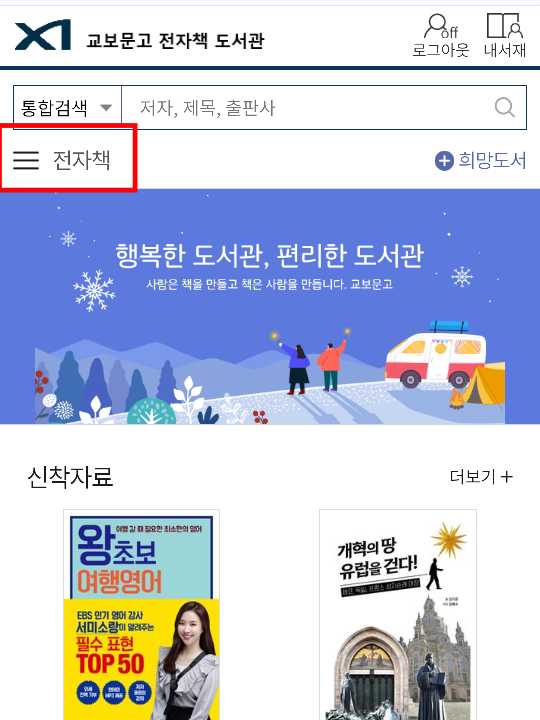The image size is (540, 720).
Task: Click the 저자, 제목, 출판사 search field
Action: (308, 107)
